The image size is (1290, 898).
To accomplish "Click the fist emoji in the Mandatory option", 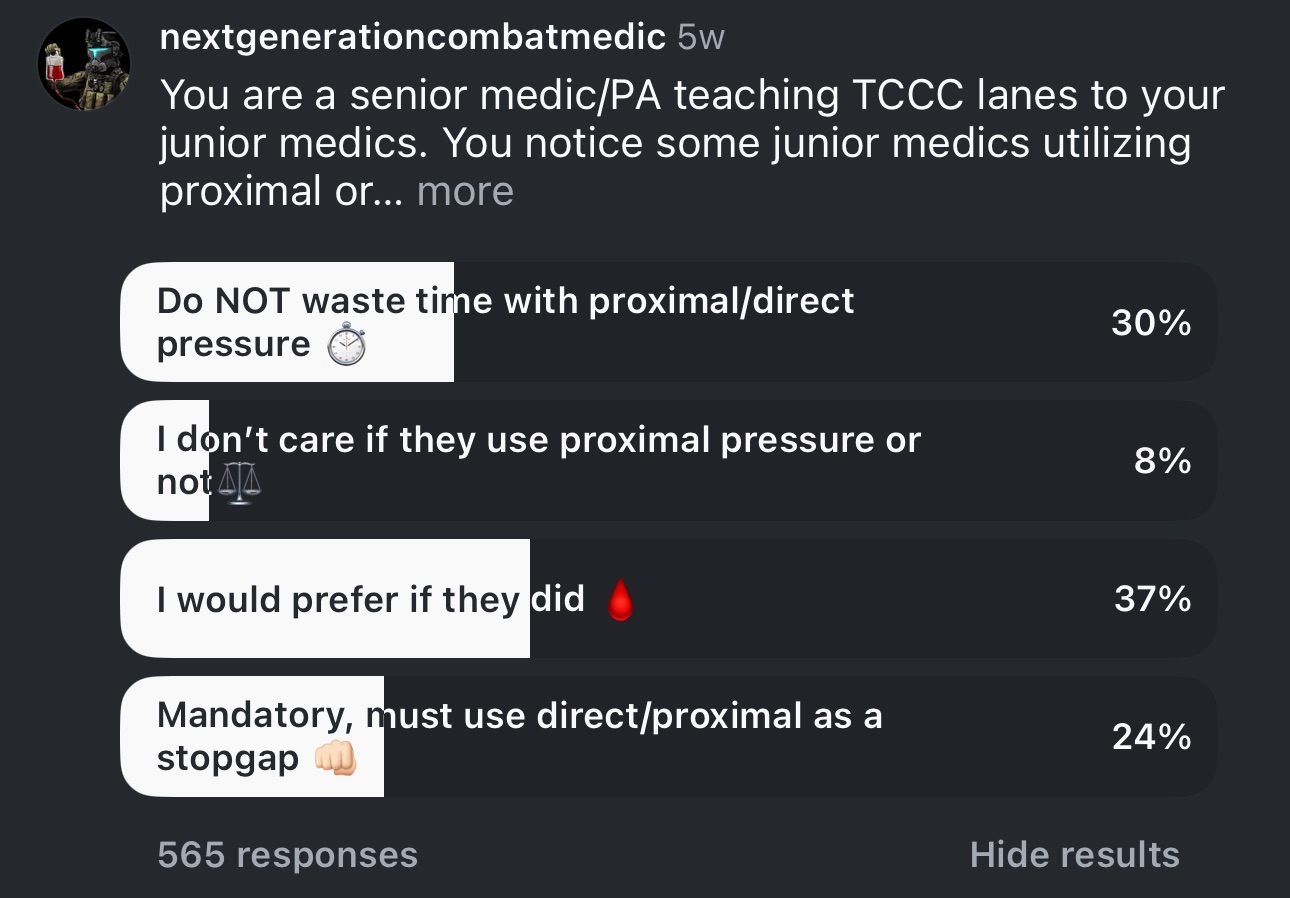I will tap(335, 759).
